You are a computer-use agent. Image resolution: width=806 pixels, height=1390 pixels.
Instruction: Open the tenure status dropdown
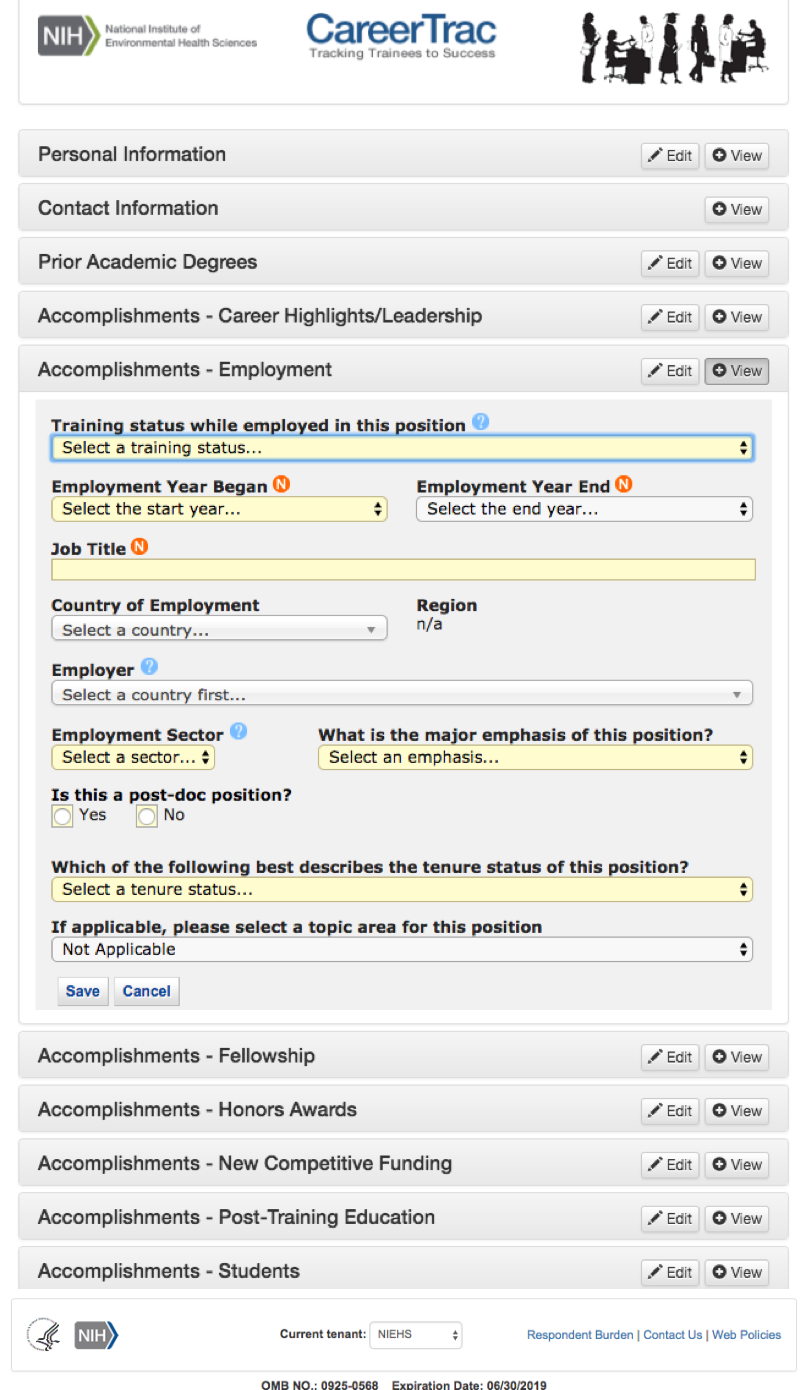402,889
